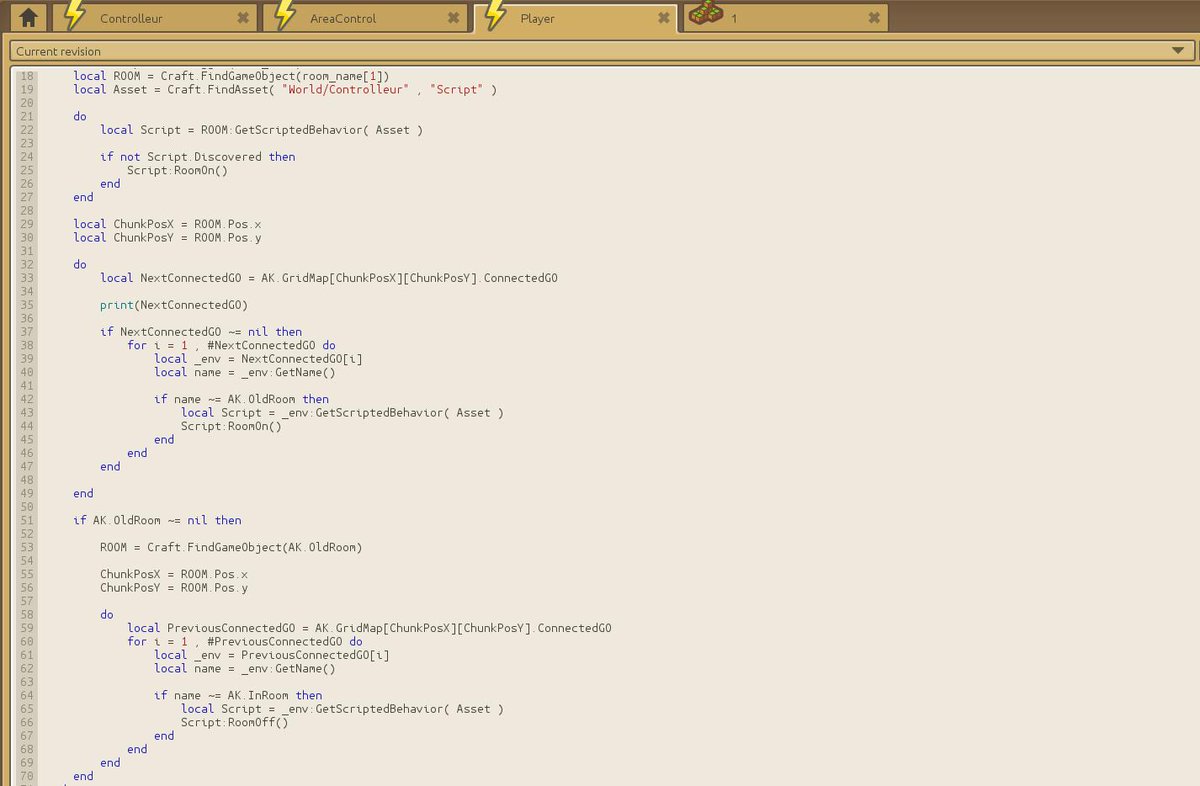
Task: Click 'local ChunkPosY = ROOM.Pos.y' line
Action: [167, 237]
